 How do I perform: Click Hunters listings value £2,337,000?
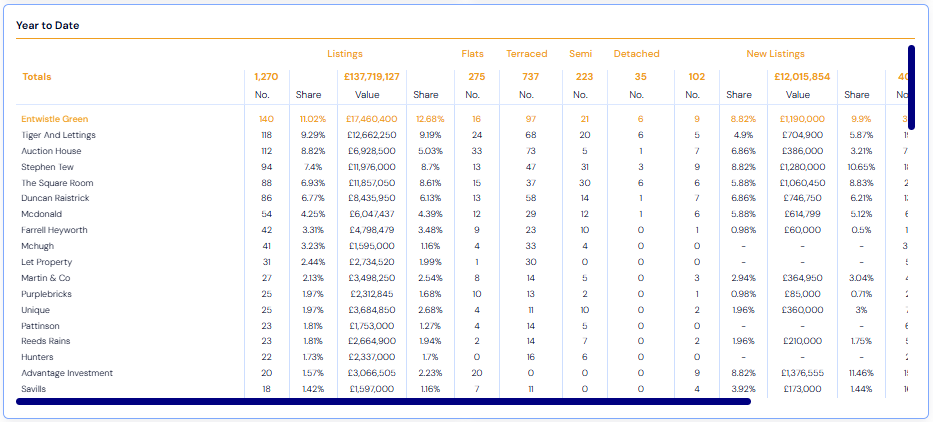(x=371, y=357)
